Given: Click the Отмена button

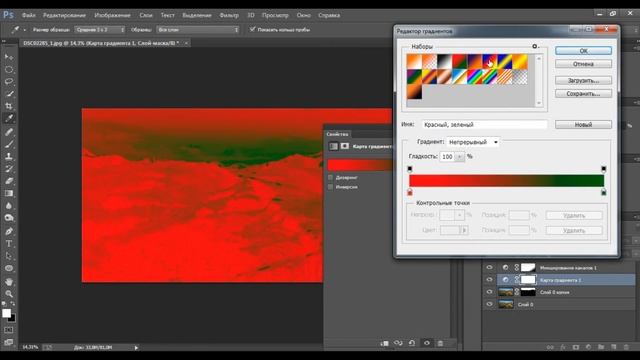Looking at the screenshot, I should [x=583, y=64].
